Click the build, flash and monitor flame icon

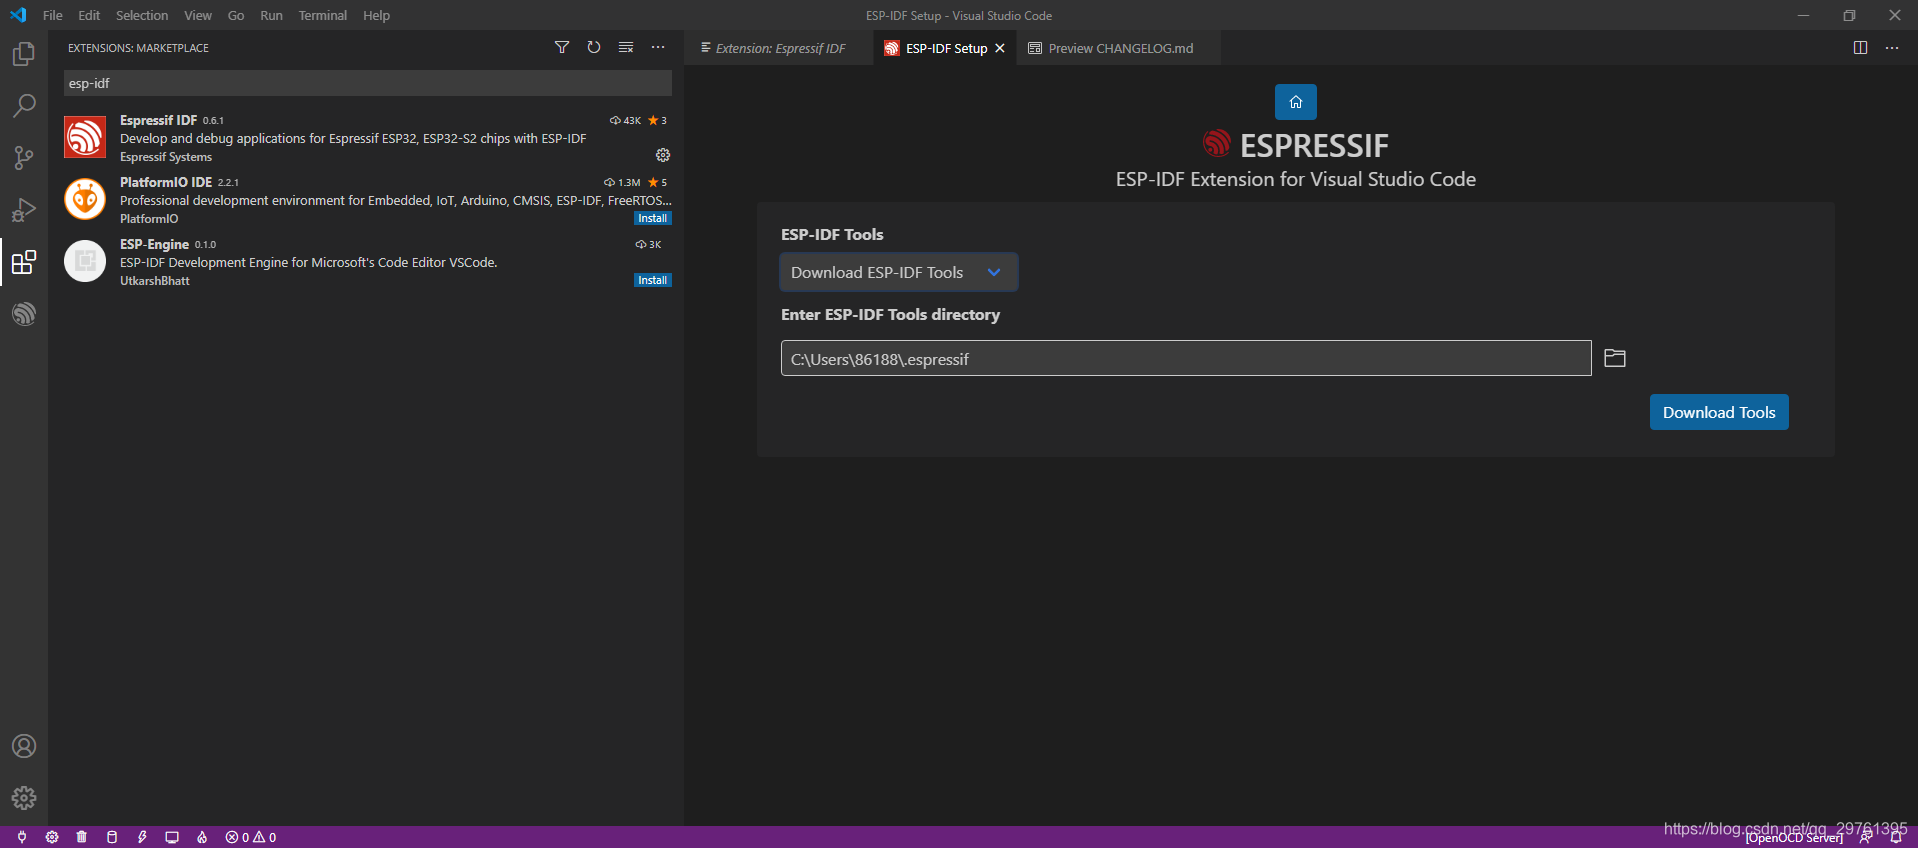click(202, 837)
